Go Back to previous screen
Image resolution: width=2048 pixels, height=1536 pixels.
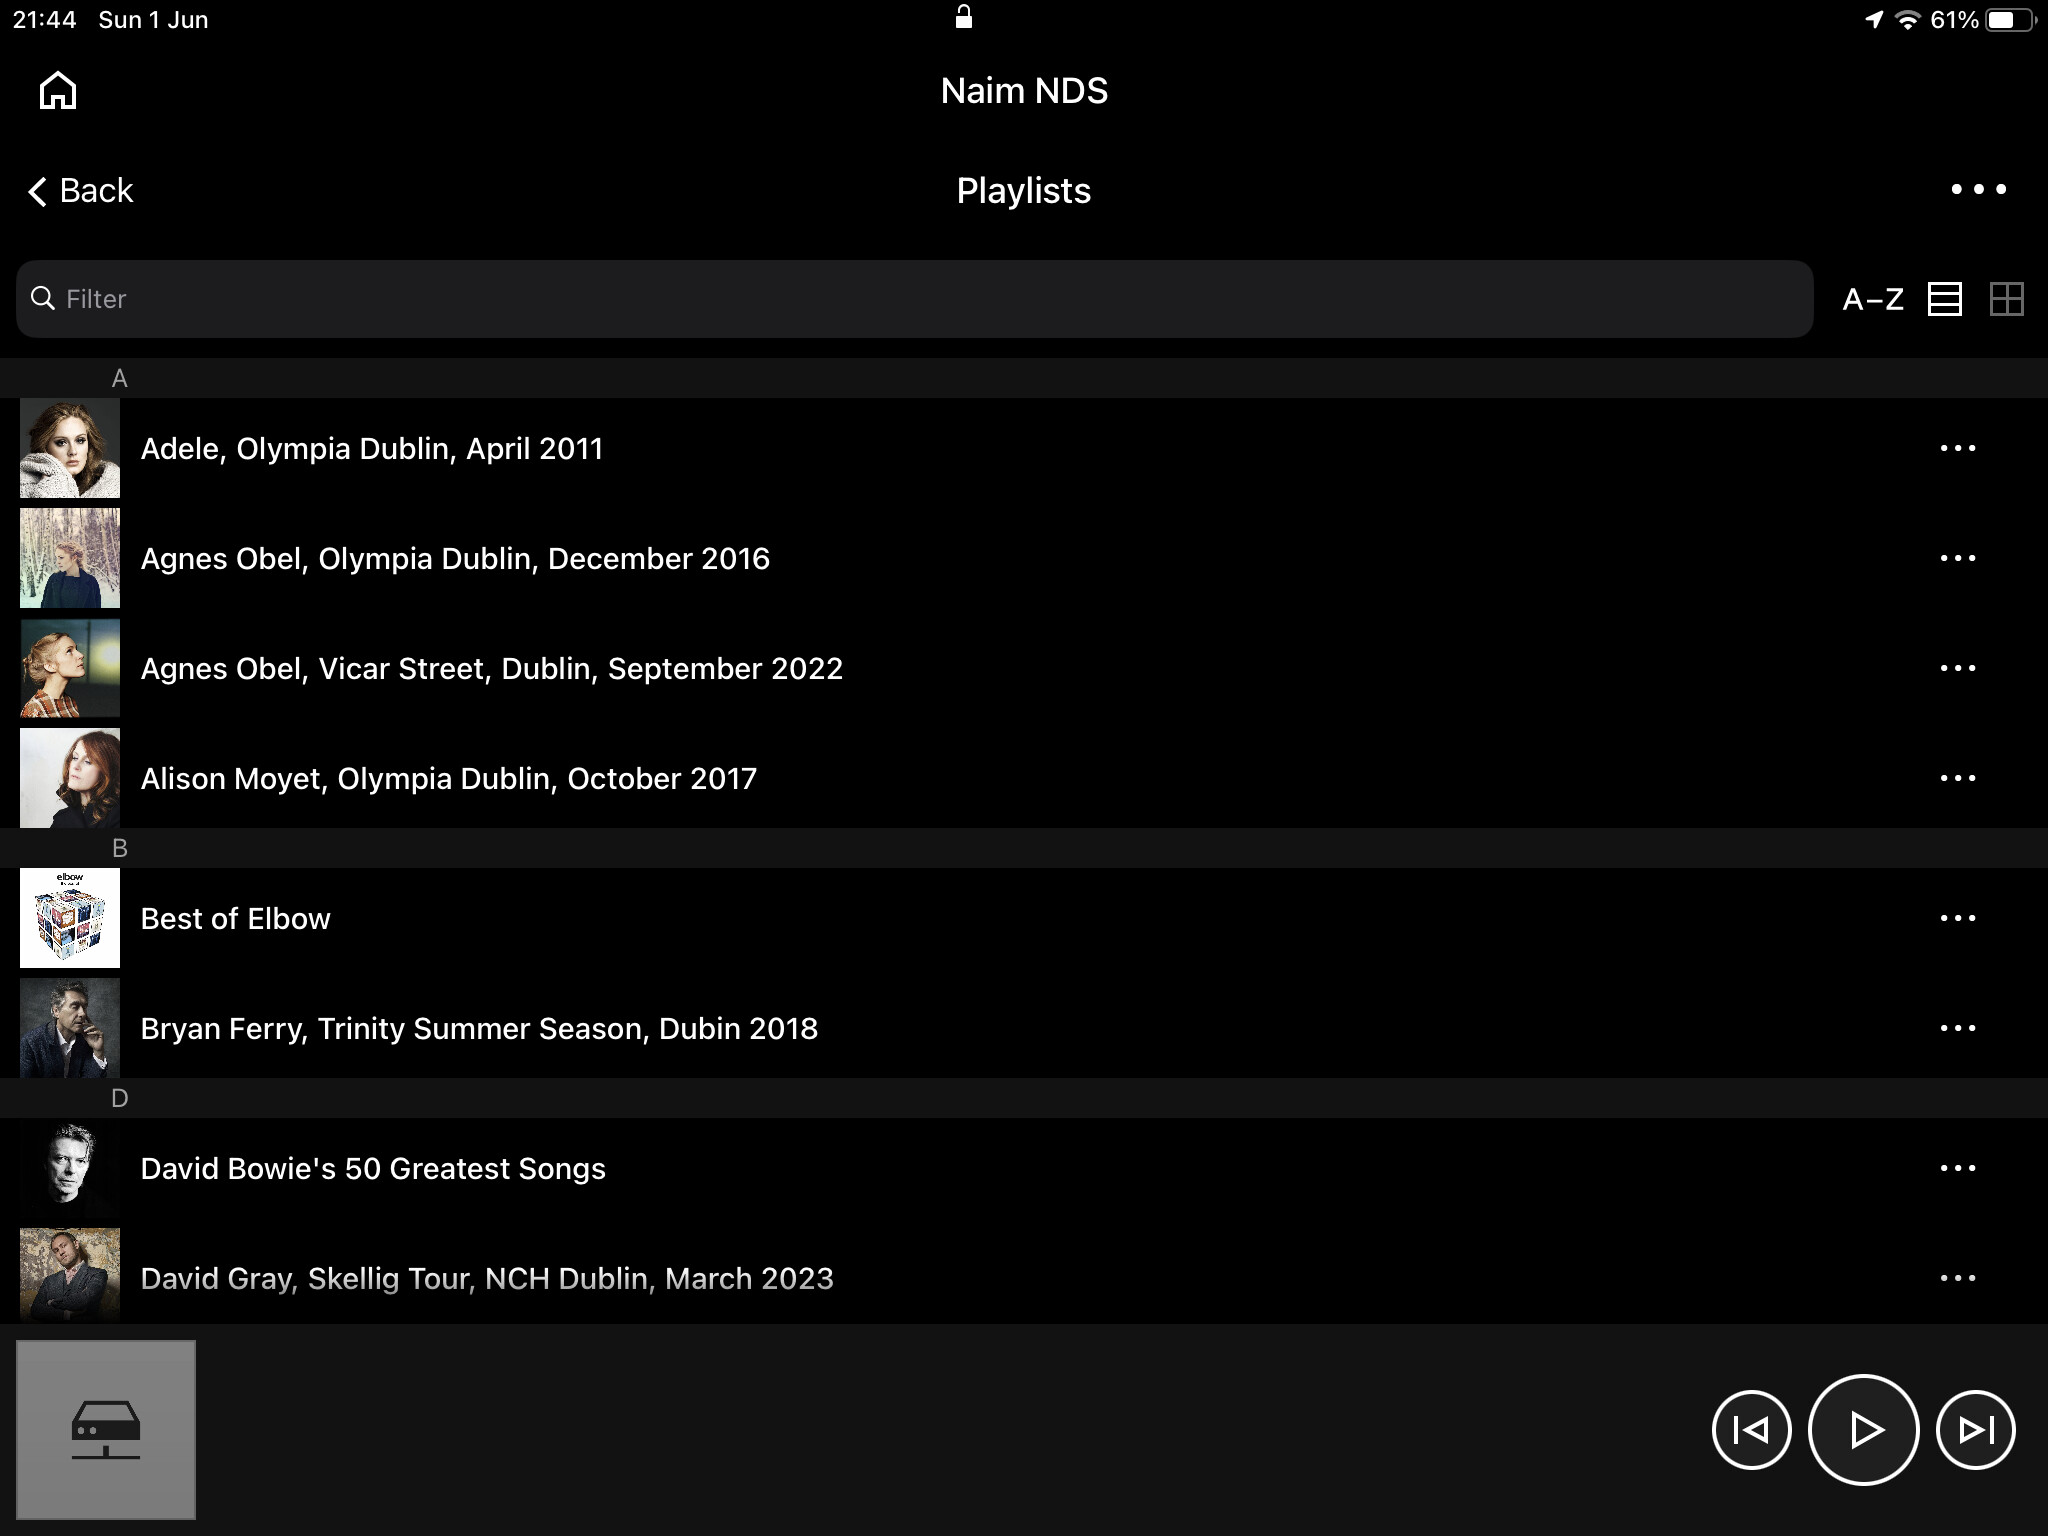[x=80, y=190]
